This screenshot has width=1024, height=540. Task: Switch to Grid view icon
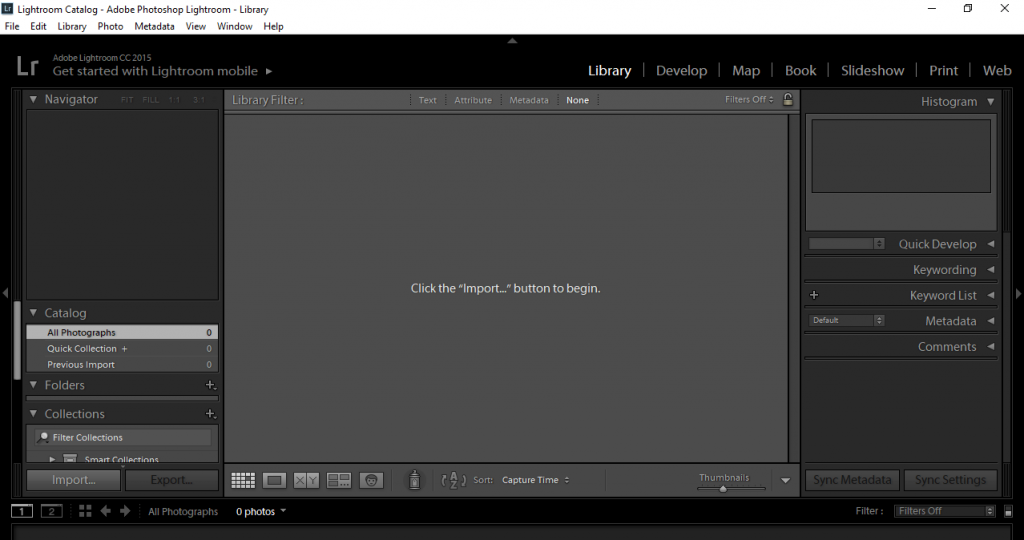[x=243, y=481]
